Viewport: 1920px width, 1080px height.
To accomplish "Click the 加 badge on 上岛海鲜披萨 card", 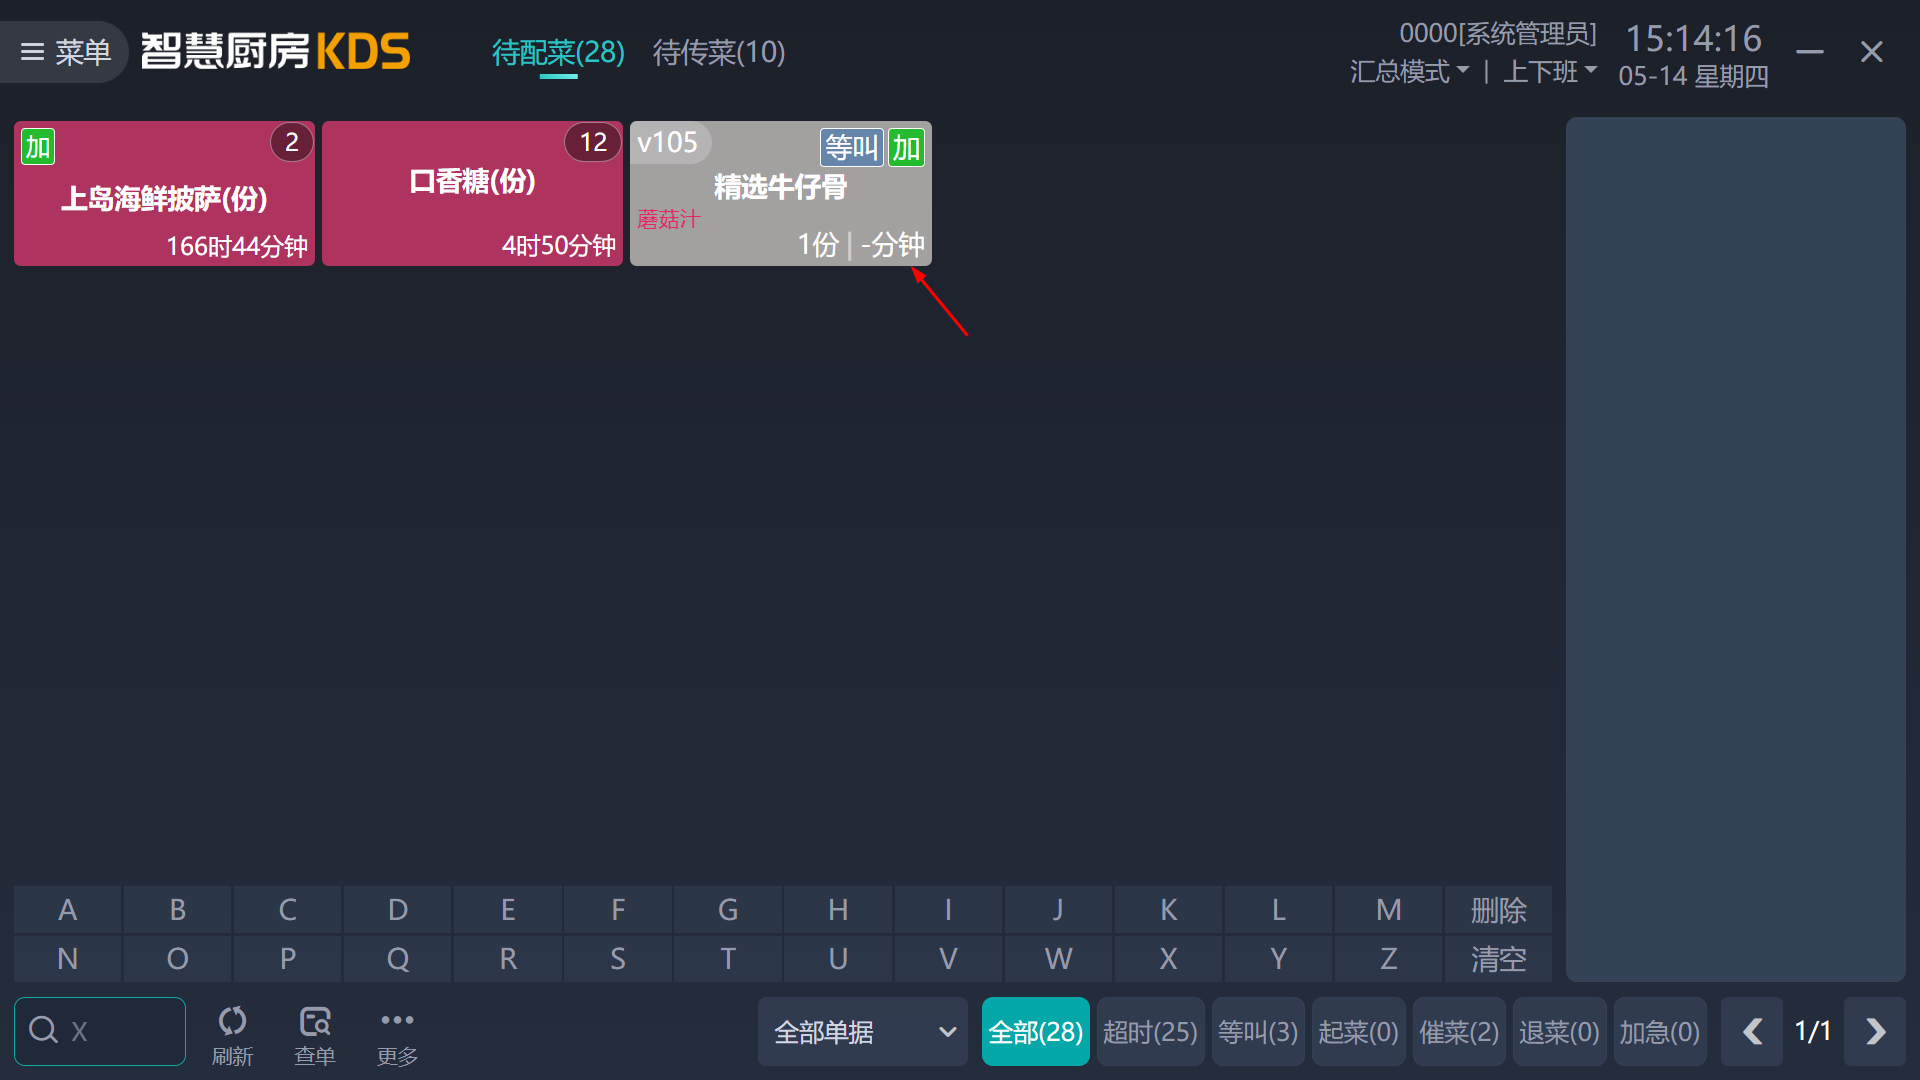I will pyautogui.click(x=38, y=147).
